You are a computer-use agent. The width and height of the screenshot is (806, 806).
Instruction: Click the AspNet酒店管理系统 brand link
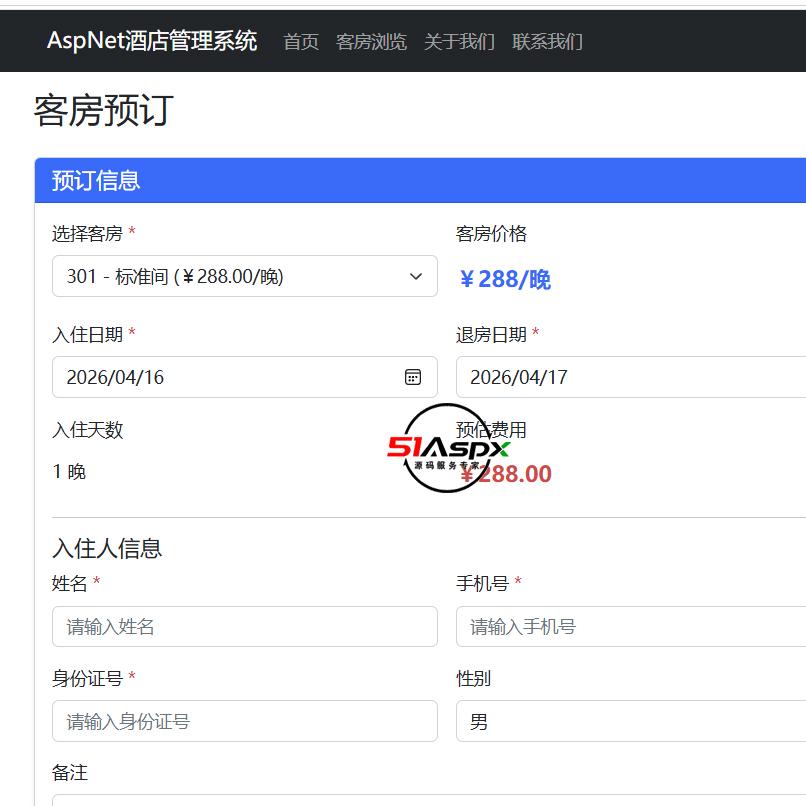tap(152, 41)
